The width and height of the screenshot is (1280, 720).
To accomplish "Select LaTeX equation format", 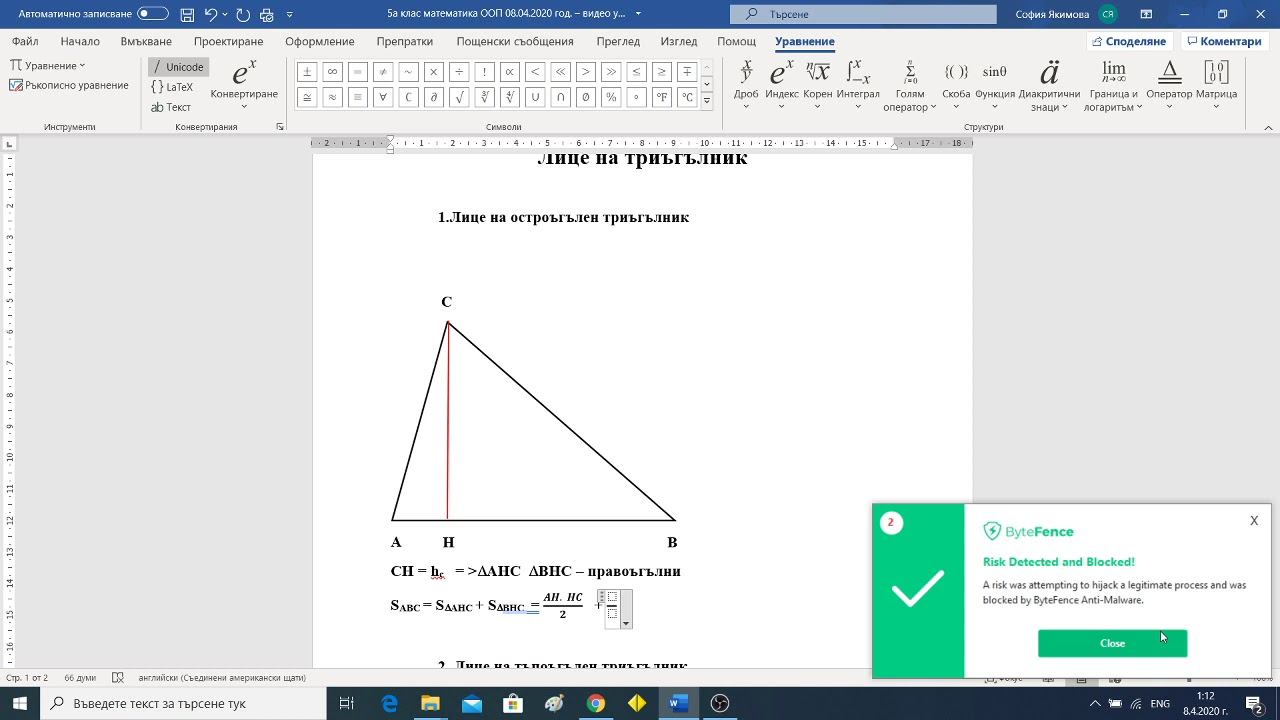I will 172,87.
